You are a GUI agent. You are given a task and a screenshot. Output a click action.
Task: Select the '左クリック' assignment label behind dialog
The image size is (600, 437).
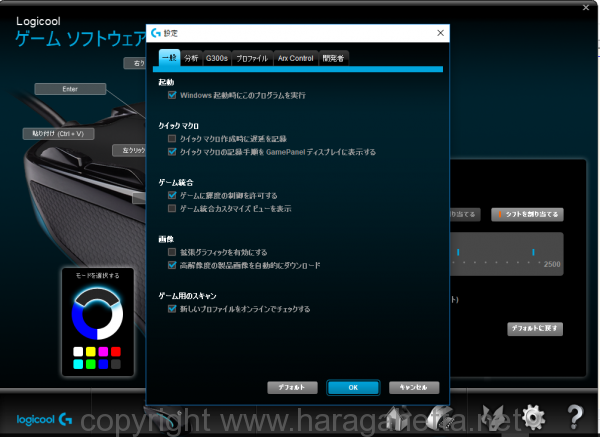129,150
